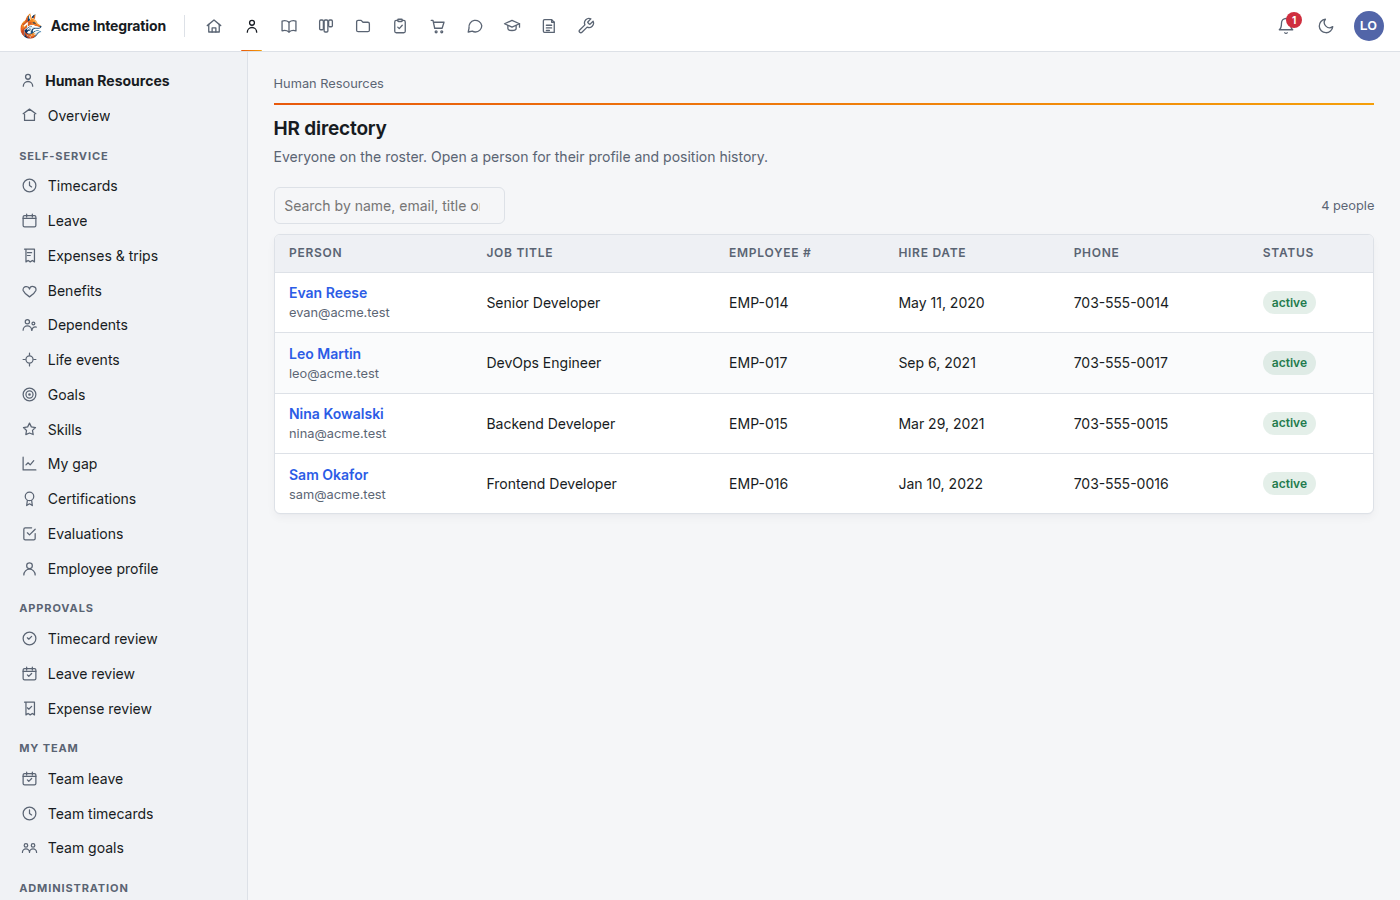
Task: Open Evaluations in the sidebar
Action: pos(123,534)
